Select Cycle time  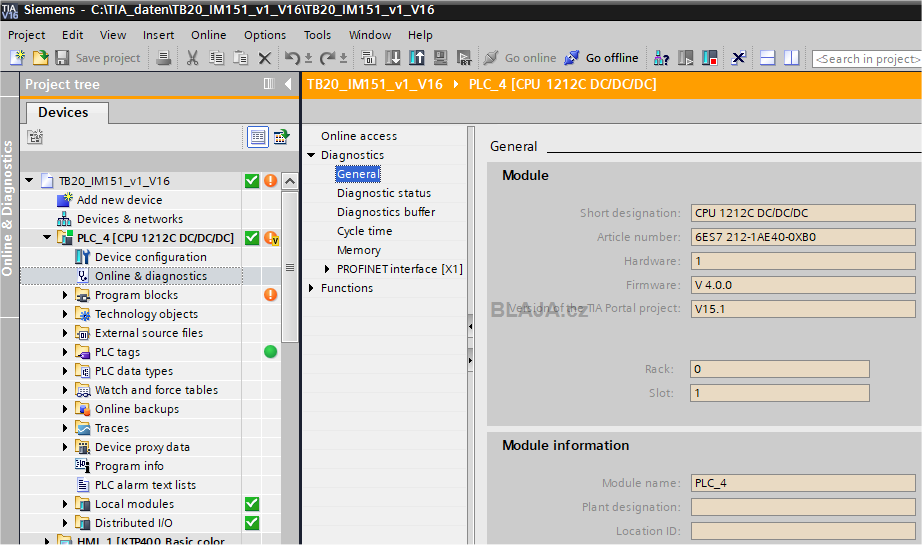(365, 231)
